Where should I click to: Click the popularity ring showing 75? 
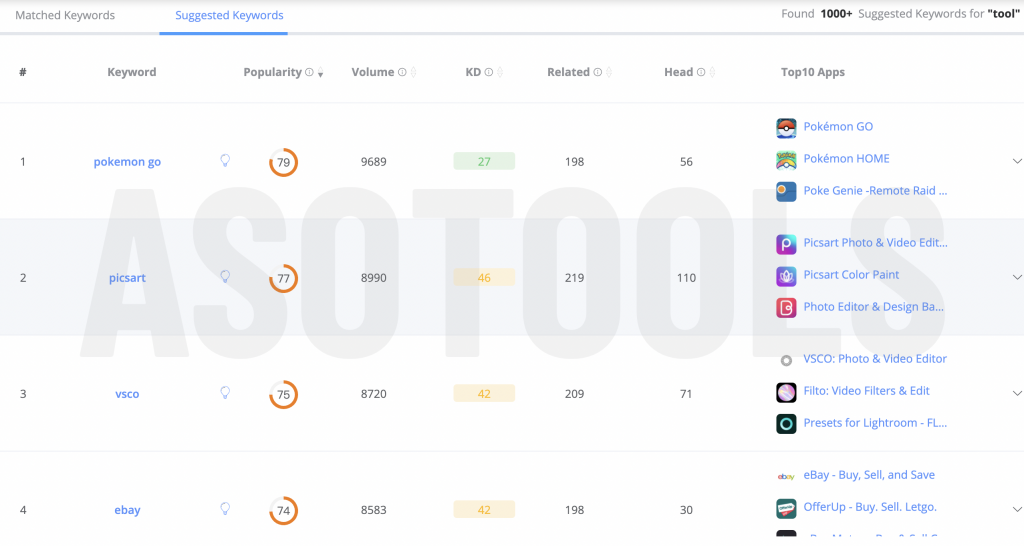pyautogui.click(x=283, y=394)
